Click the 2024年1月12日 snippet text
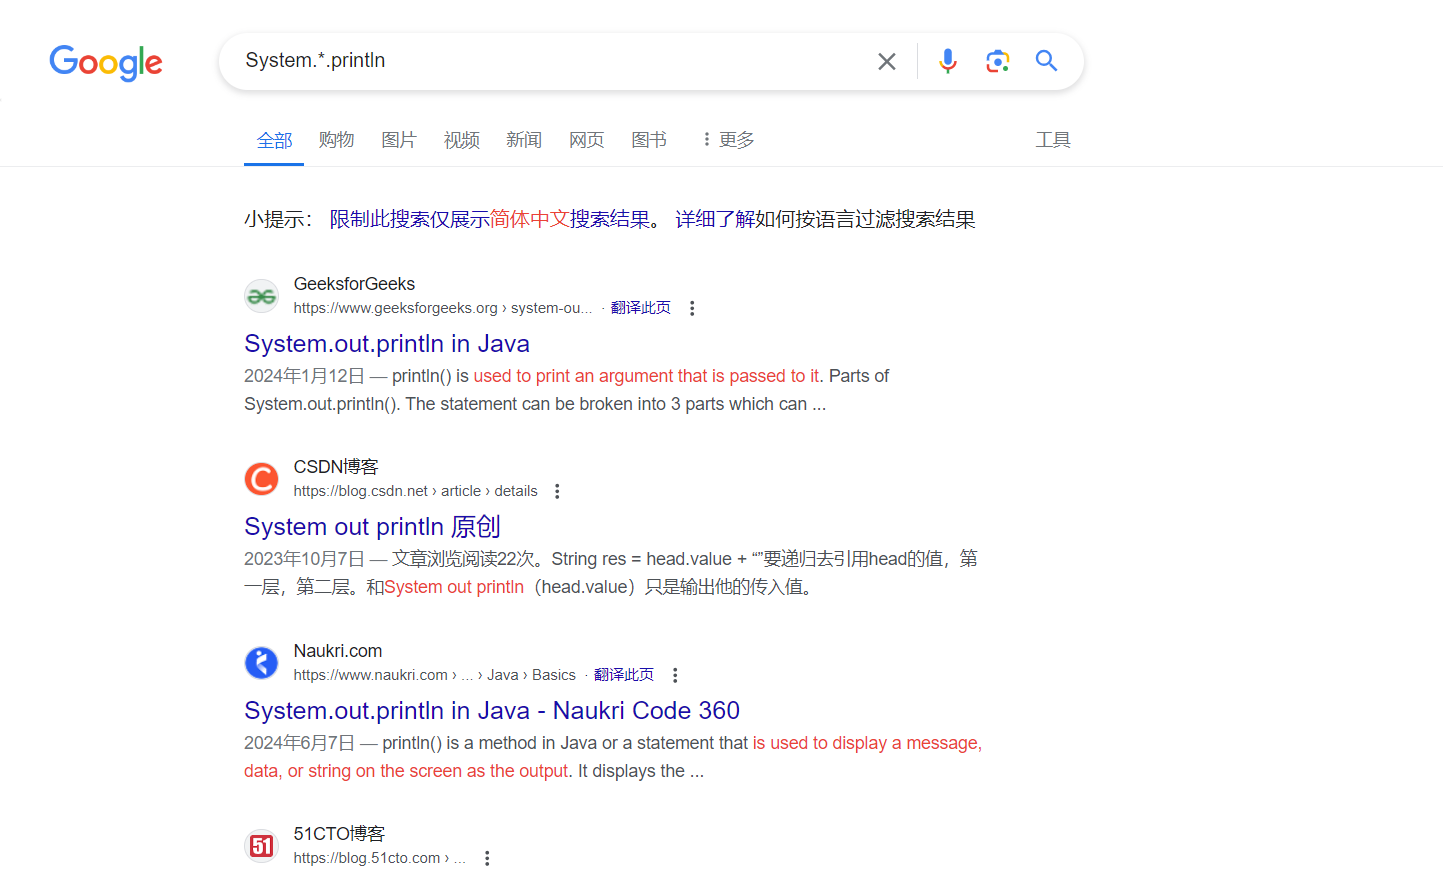The width and height of the screenshot is (1443, 879). 304,376
